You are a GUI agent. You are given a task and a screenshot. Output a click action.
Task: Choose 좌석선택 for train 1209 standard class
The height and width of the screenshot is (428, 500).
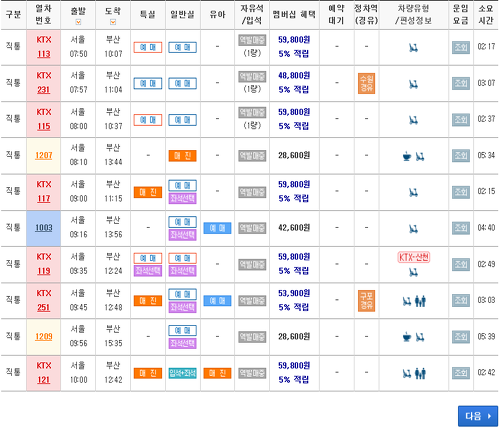pos(182,343)
